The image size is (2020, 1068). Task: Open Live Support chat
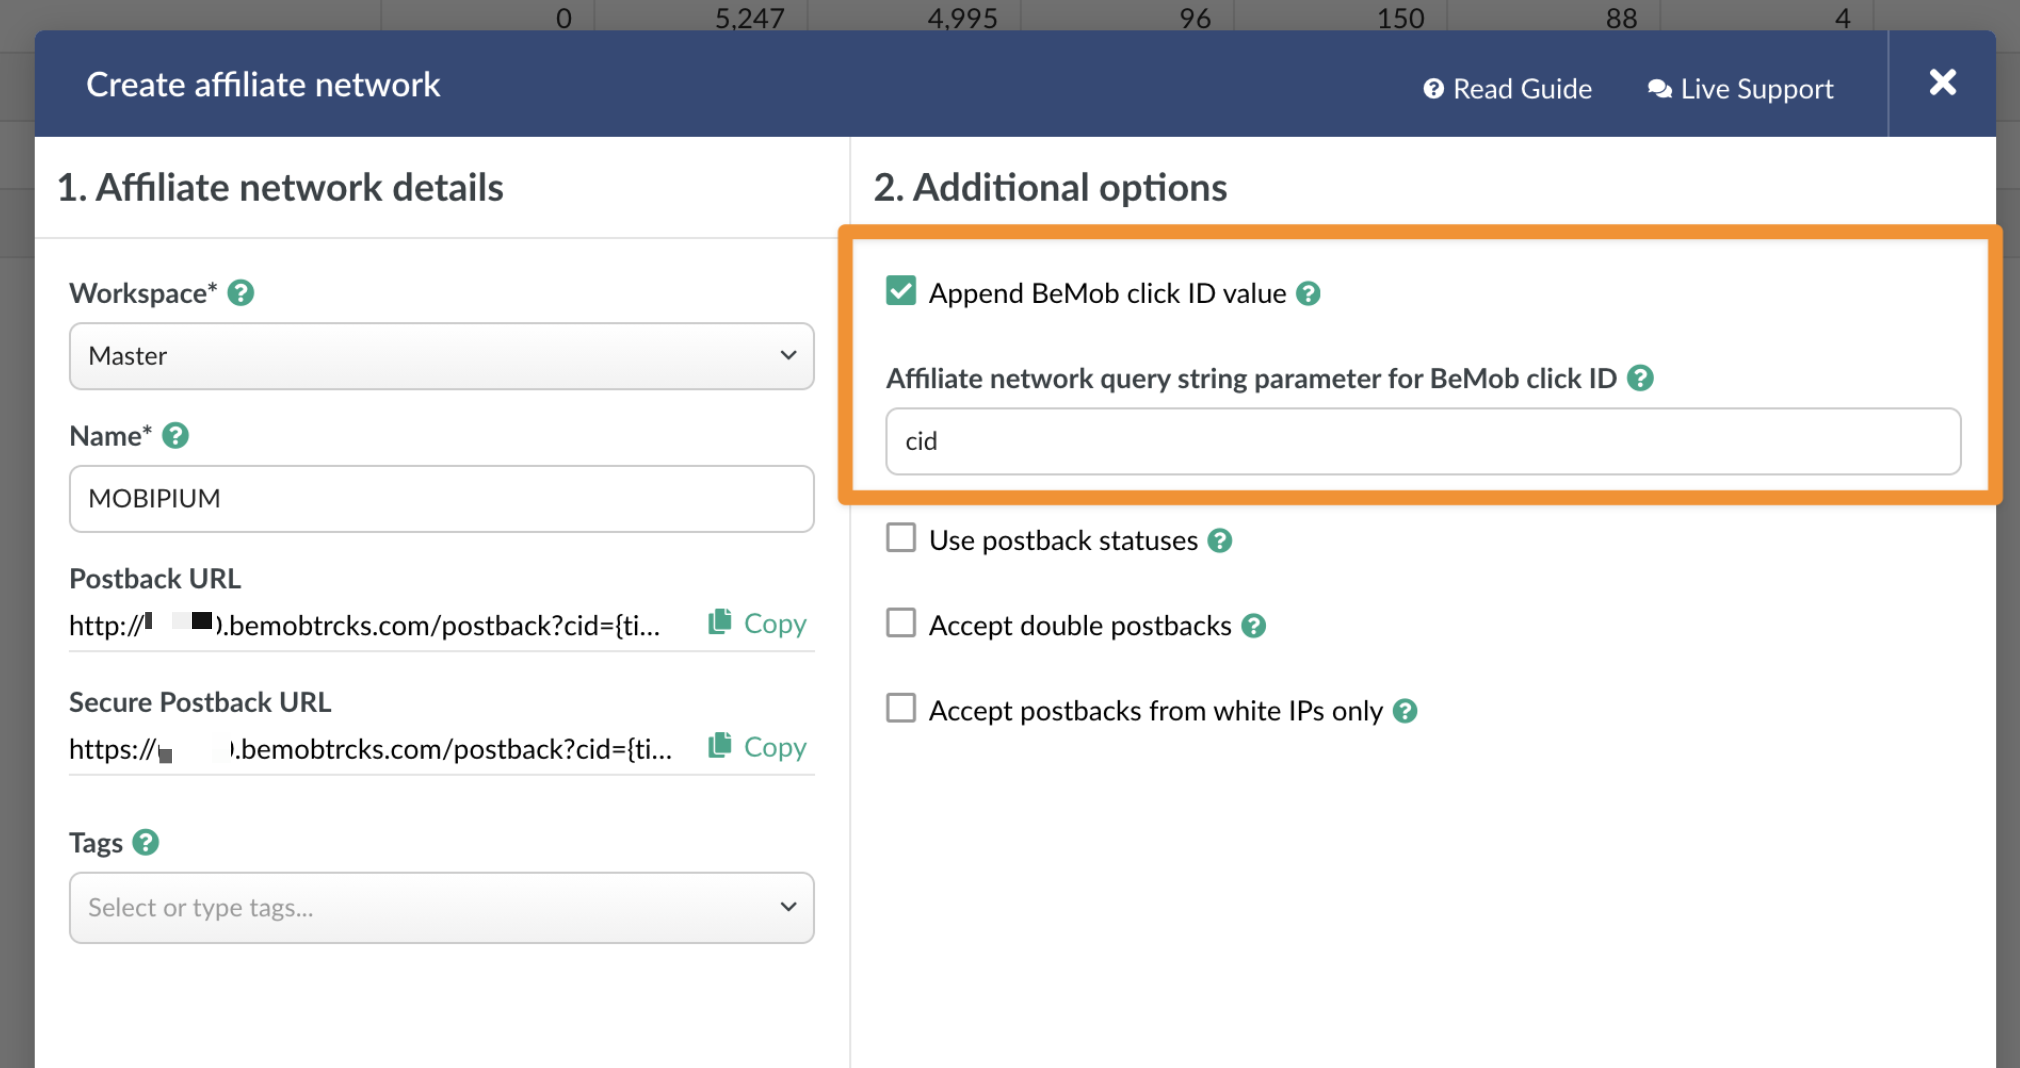tap(1741, 89)
